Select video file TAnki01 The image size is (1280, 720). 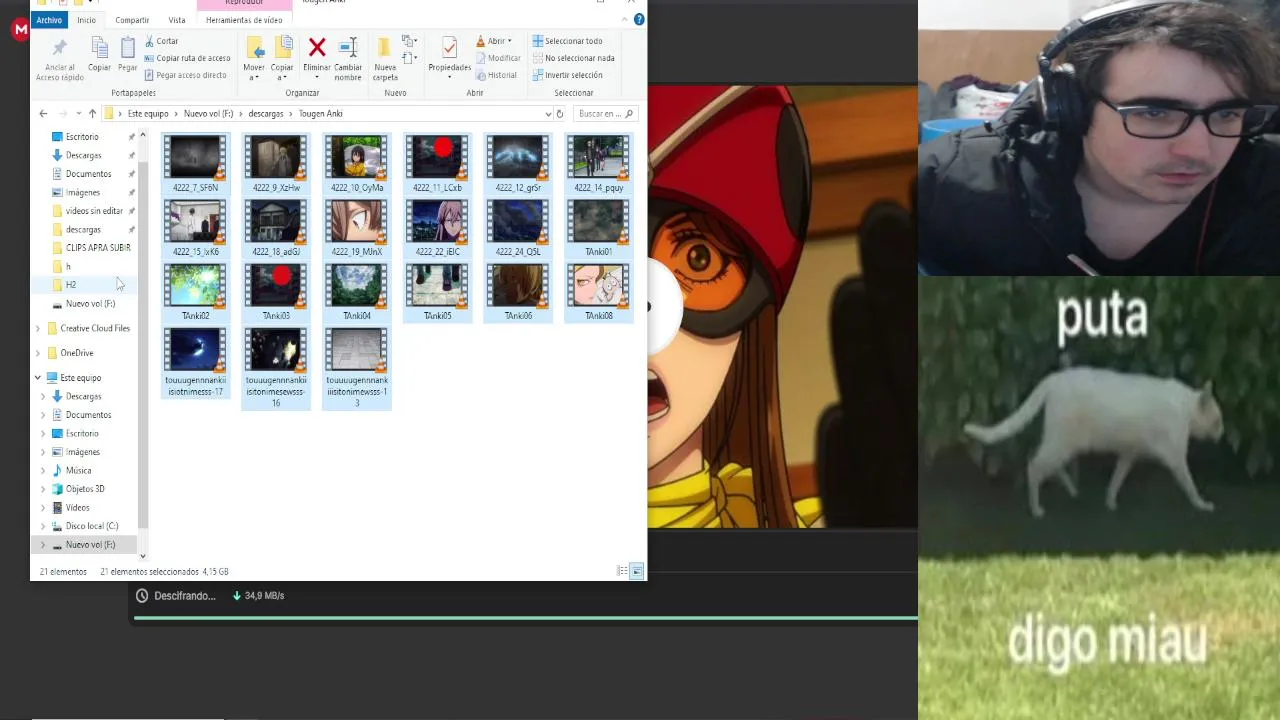point(599,228)
